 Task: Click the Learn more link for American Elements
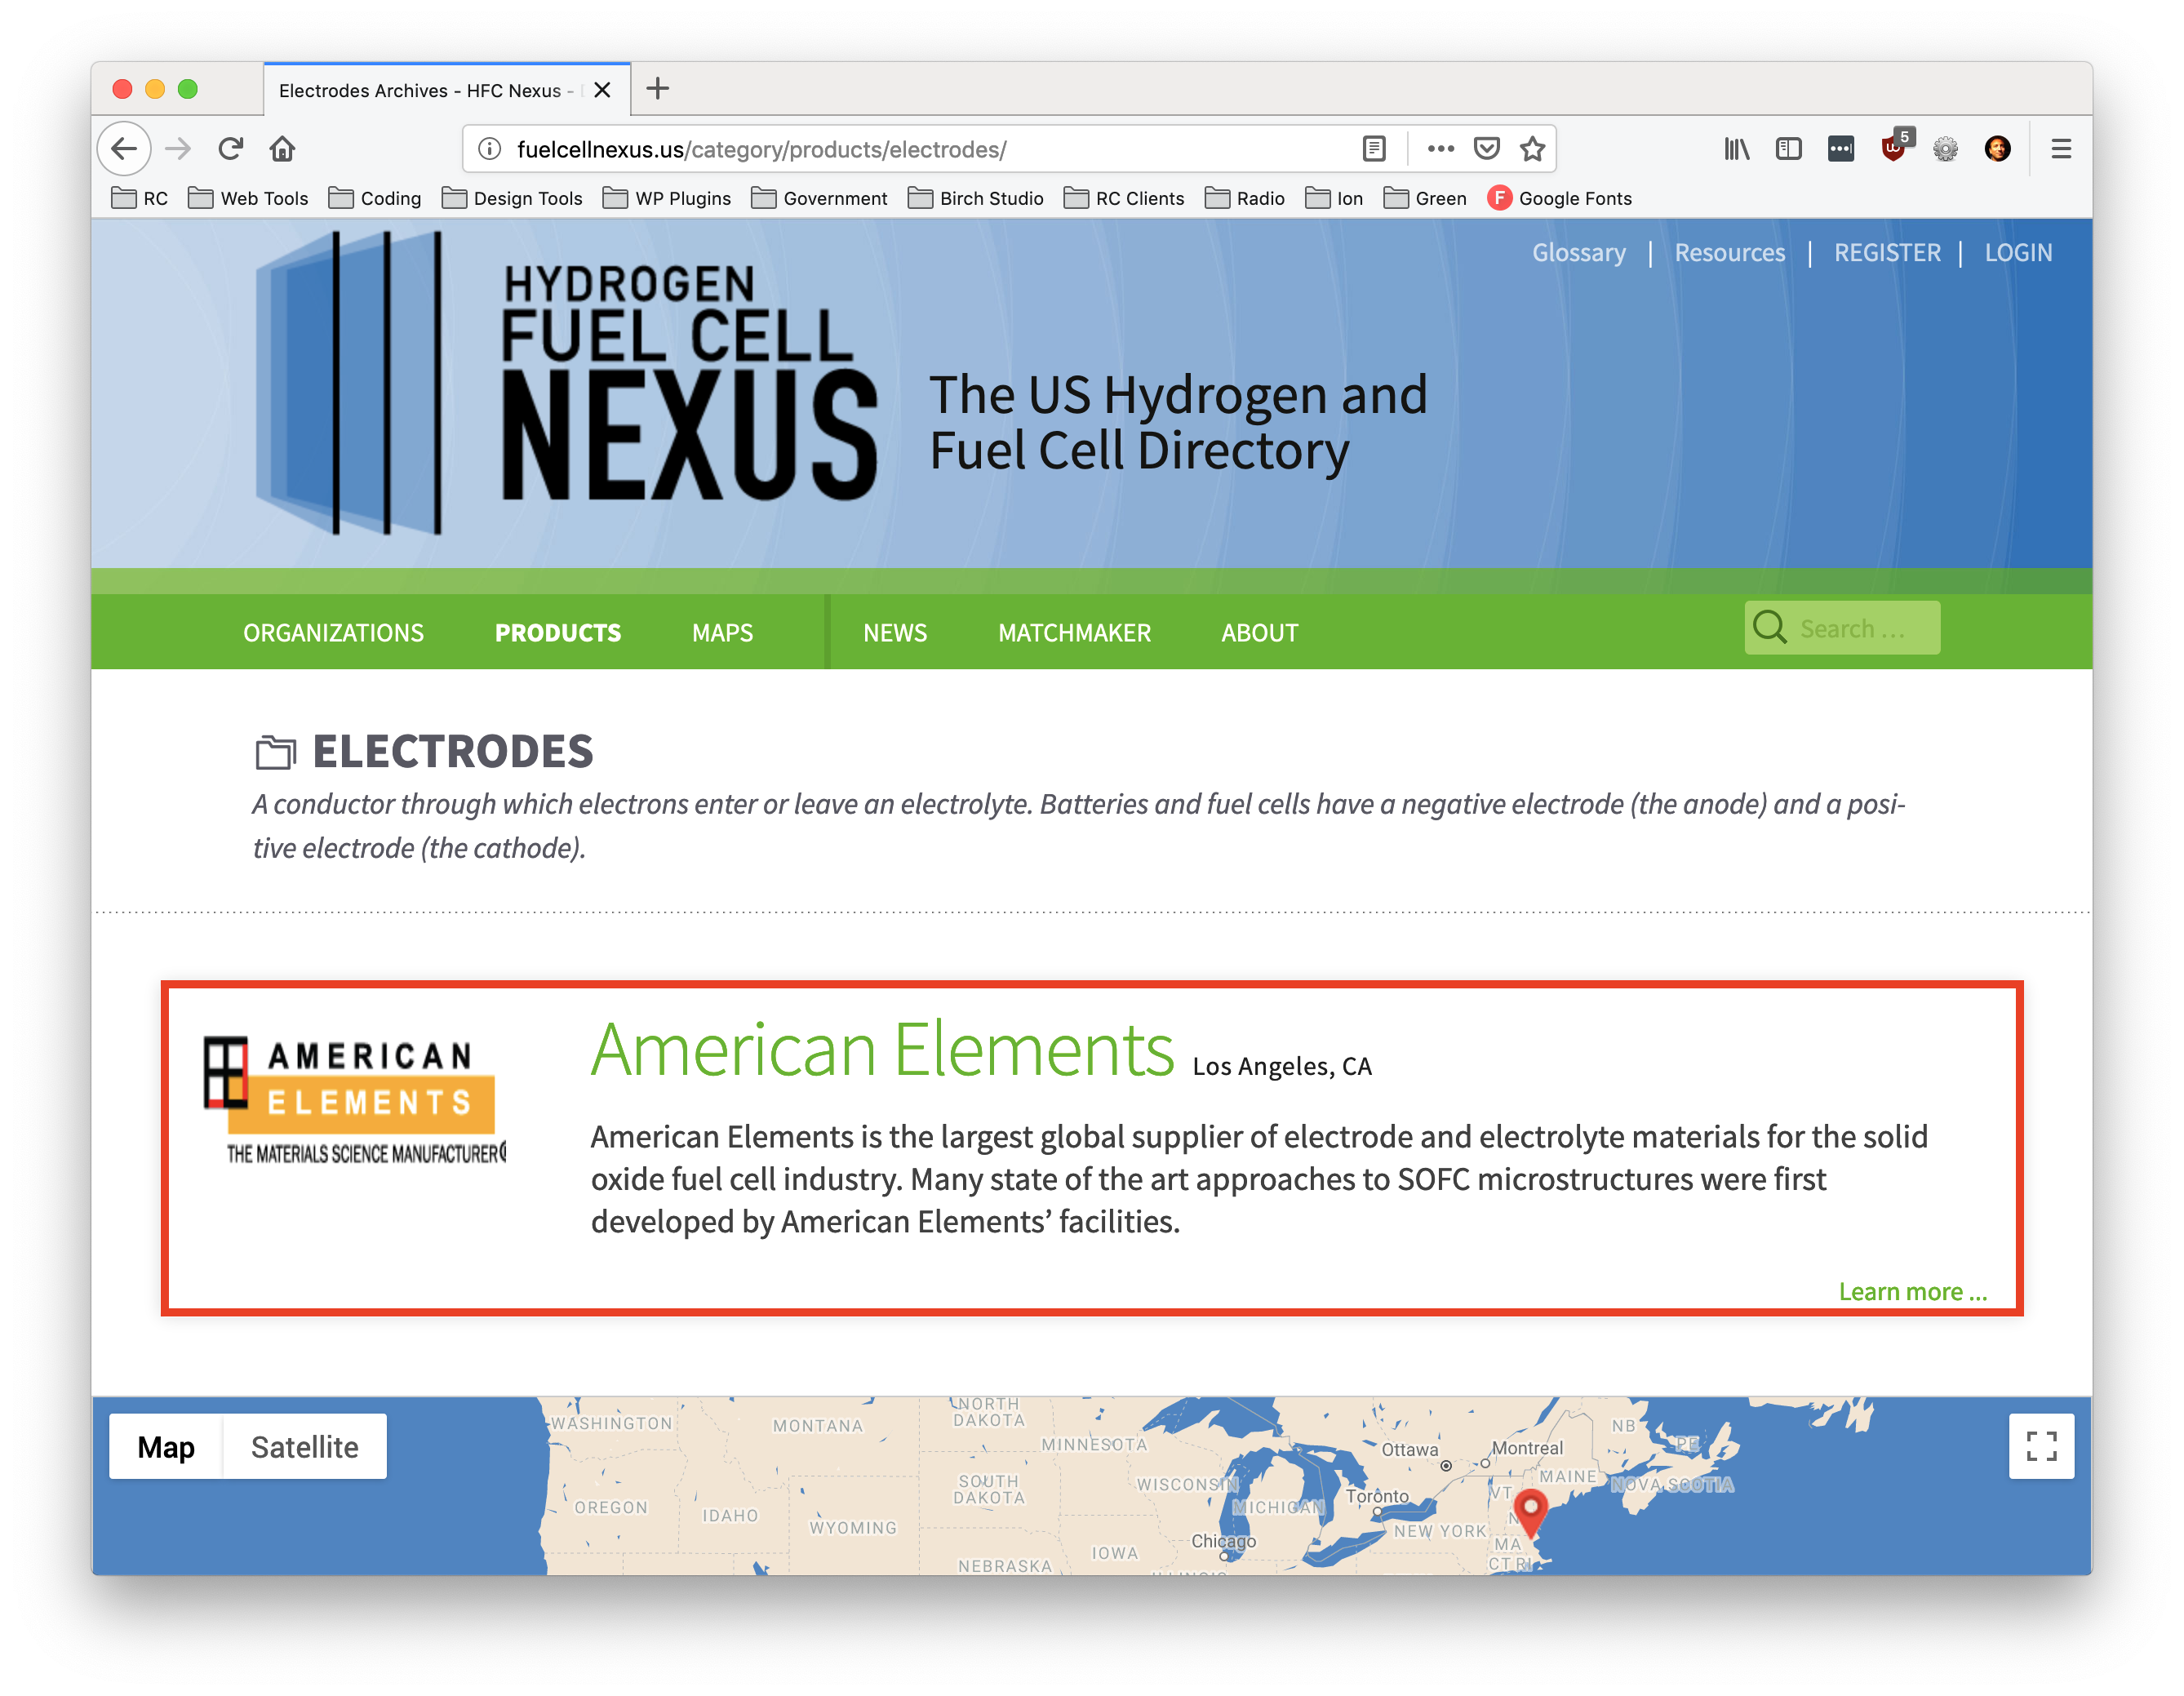1911,1290
